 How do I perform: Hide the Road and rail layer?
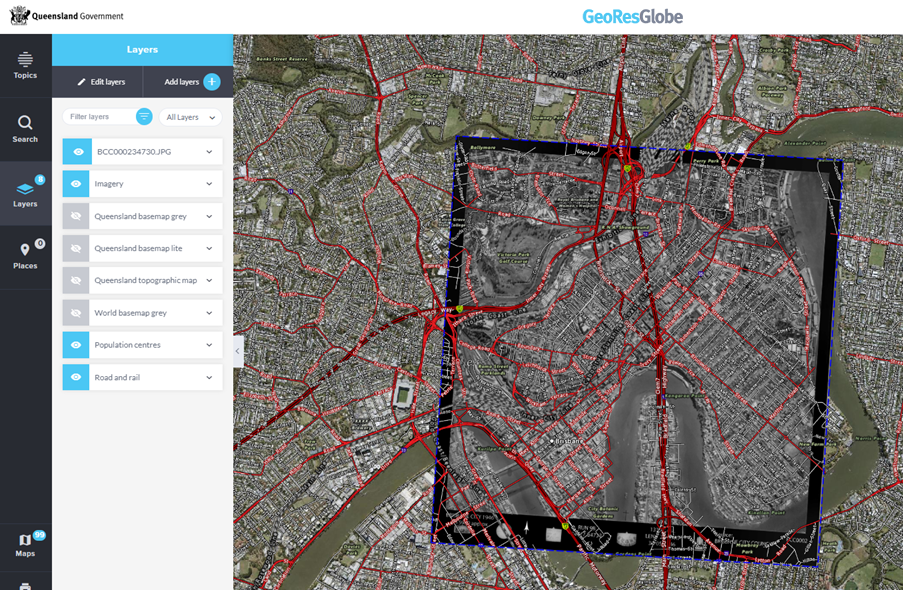coord(77,377)
